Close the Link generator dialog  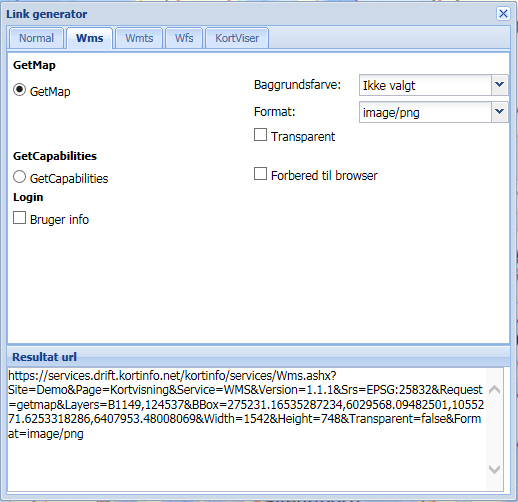pos(503,14)
